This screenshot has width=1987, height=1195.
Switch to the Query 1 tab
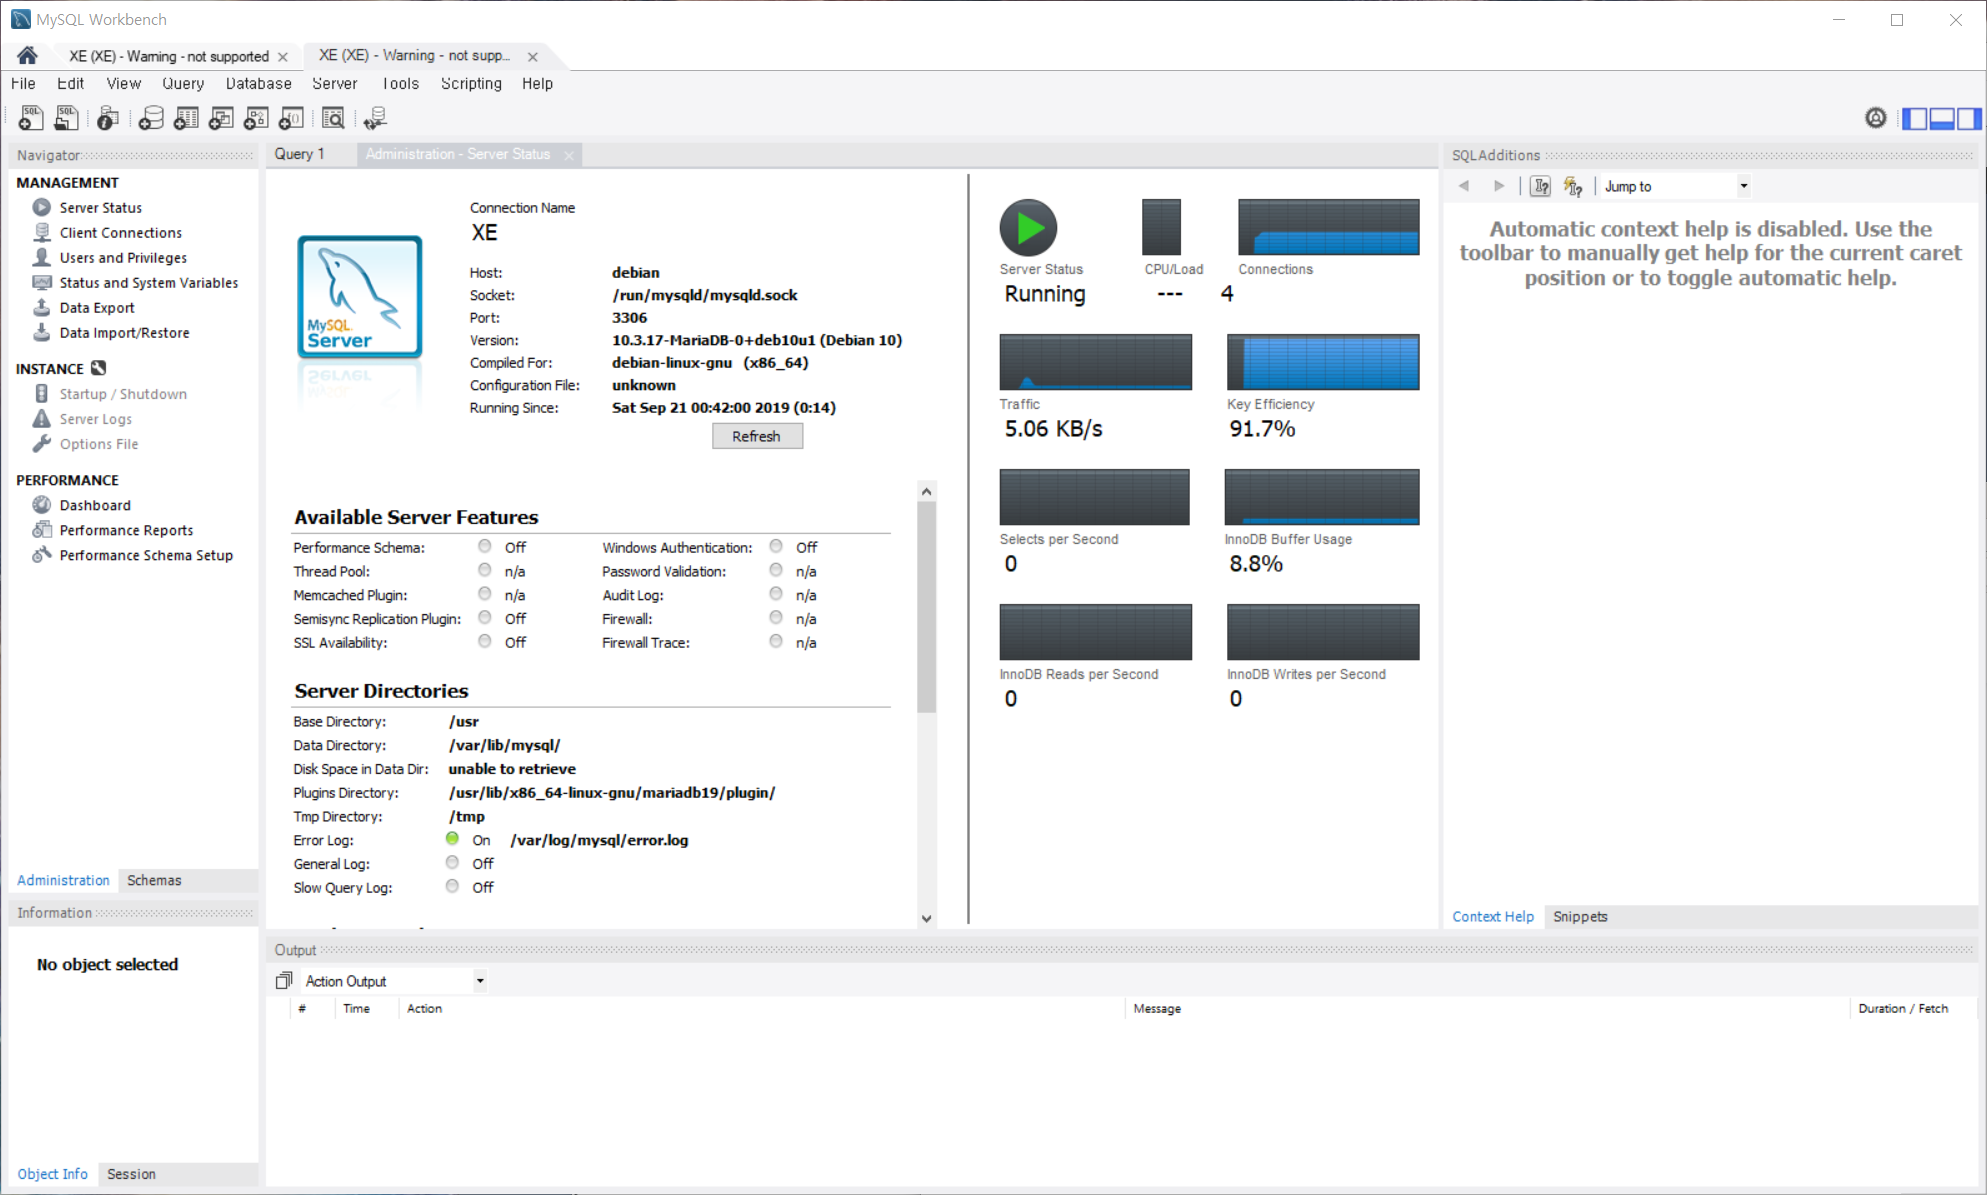click(299, 153)
